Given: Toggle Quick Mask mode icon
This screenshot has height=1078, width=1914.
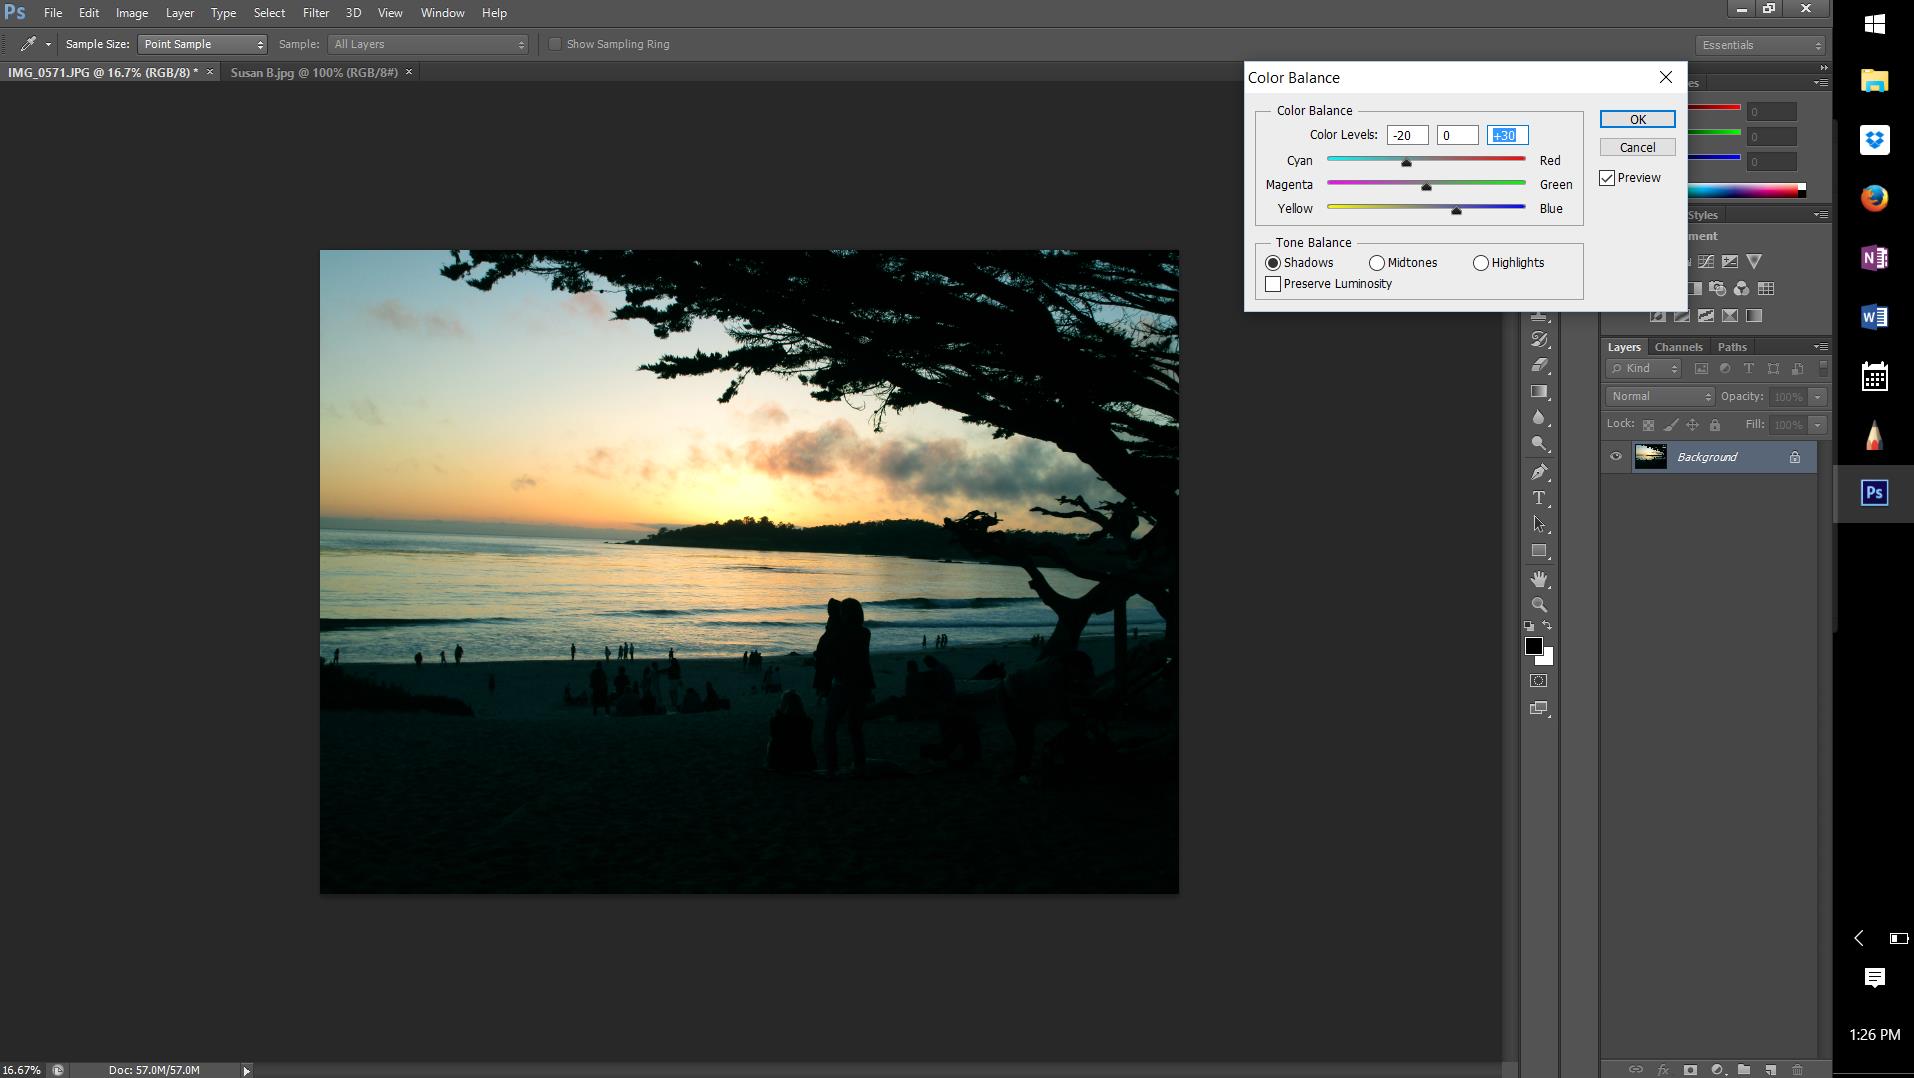Looking at the screenshot, I should [x=1539, y=681].
